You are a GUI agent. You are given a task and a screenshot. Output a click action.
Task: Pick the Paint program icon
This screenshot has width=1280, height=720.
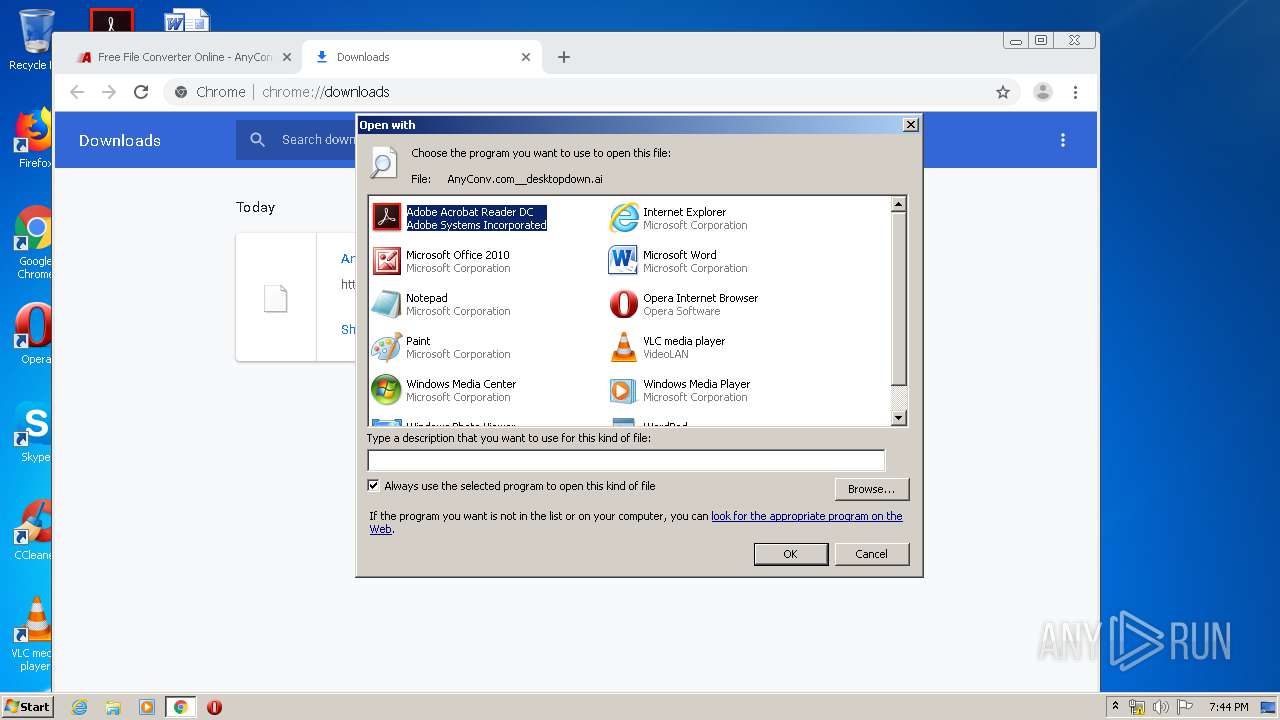tap(386, 346)
